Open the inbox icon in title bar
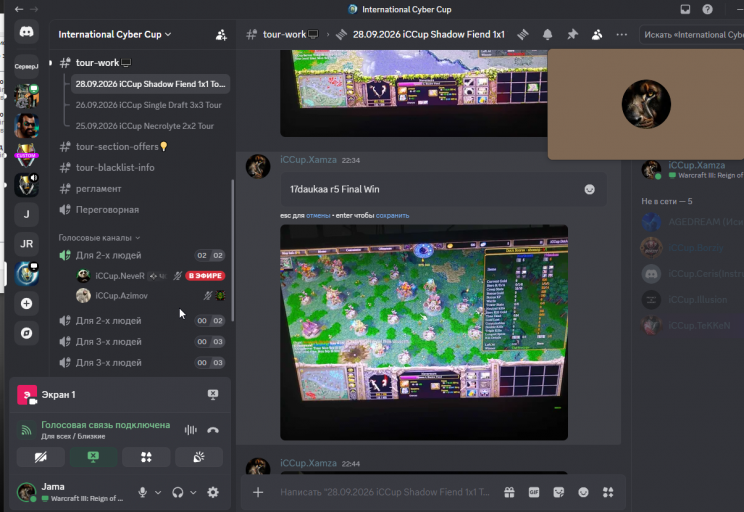The width and height of the screenshot is (744, 512). (x=685, y=9)
